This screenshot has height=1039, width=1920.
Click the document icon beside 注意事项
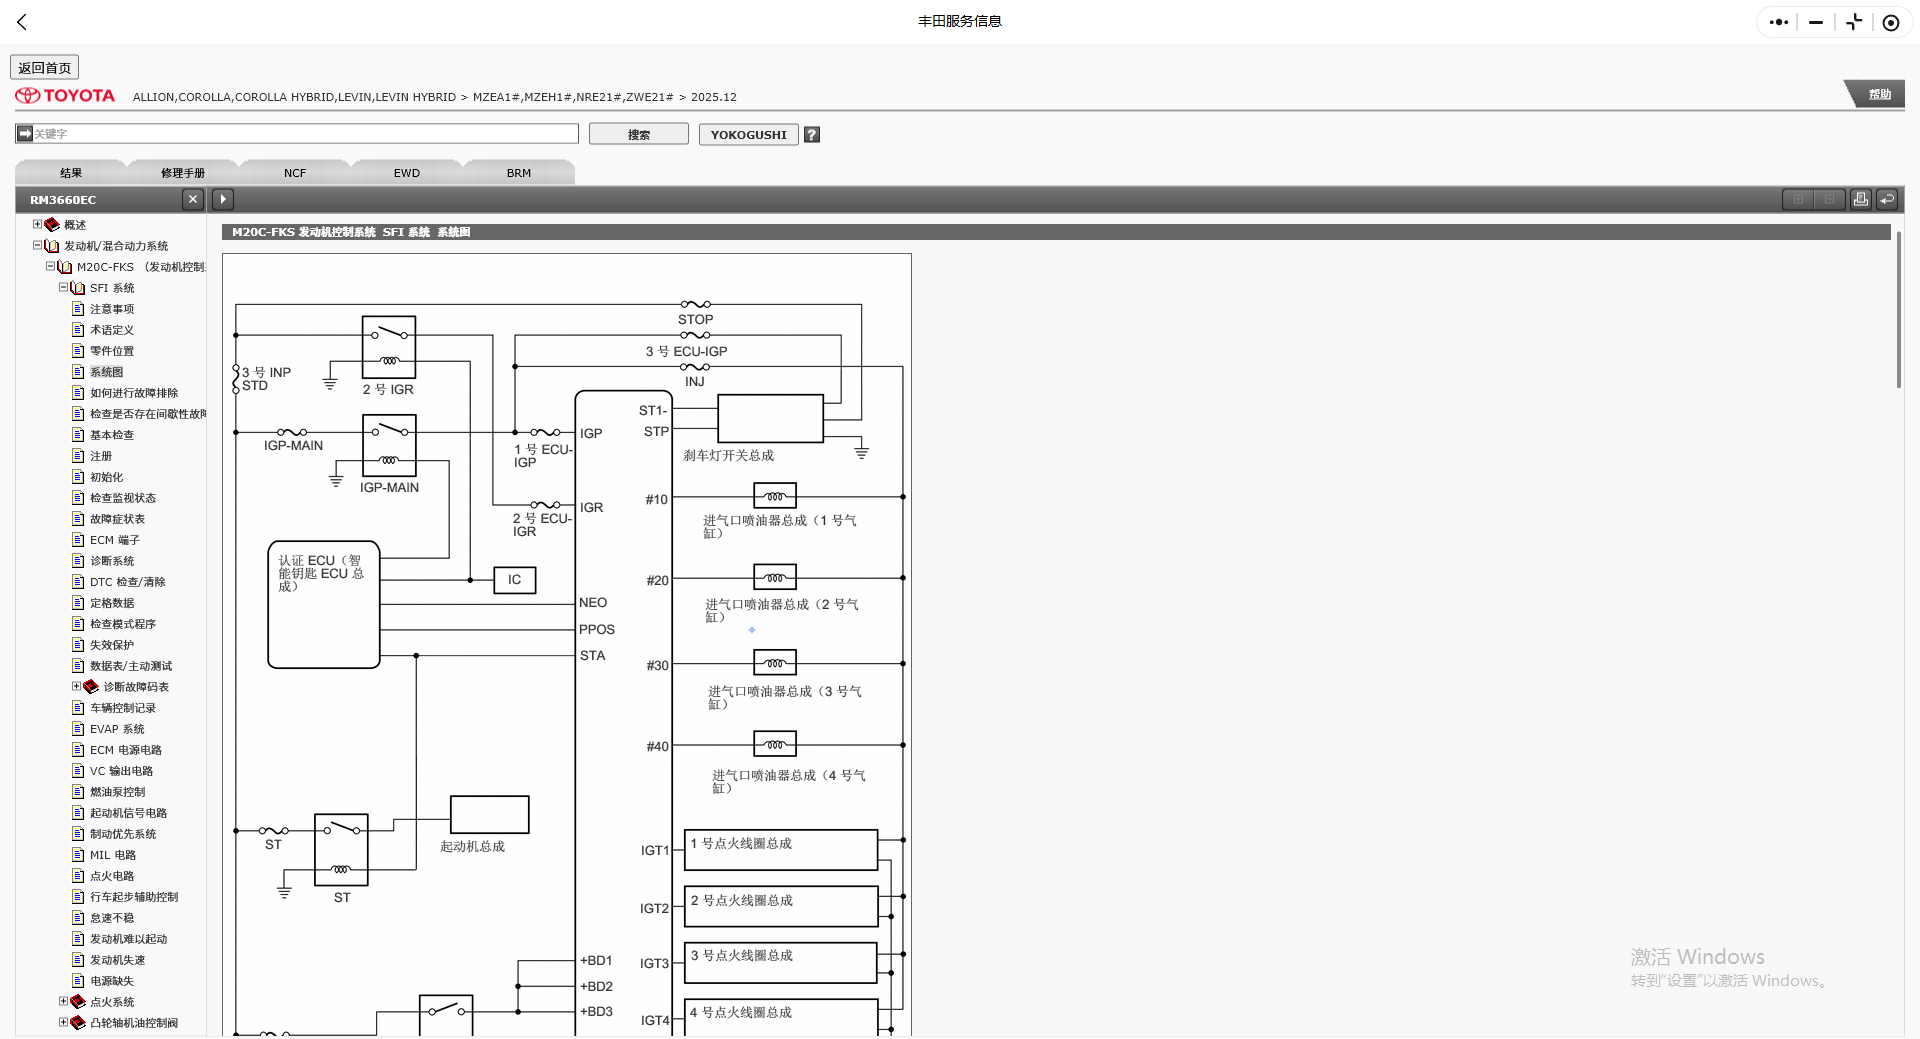point(78,309)
